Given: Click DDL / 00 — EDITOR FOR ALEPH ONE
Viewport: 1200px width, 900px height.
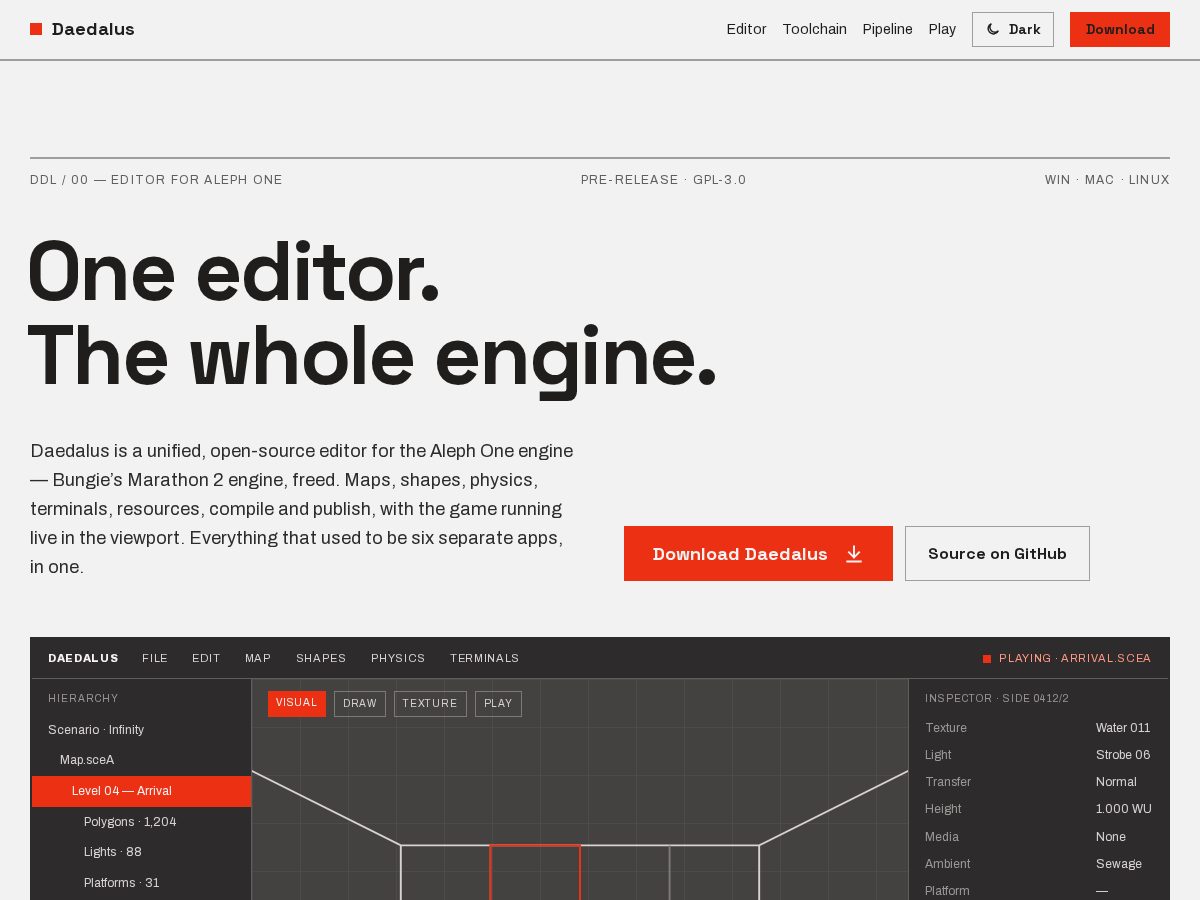Looking at the screenshot, I should tap(156, 180).
